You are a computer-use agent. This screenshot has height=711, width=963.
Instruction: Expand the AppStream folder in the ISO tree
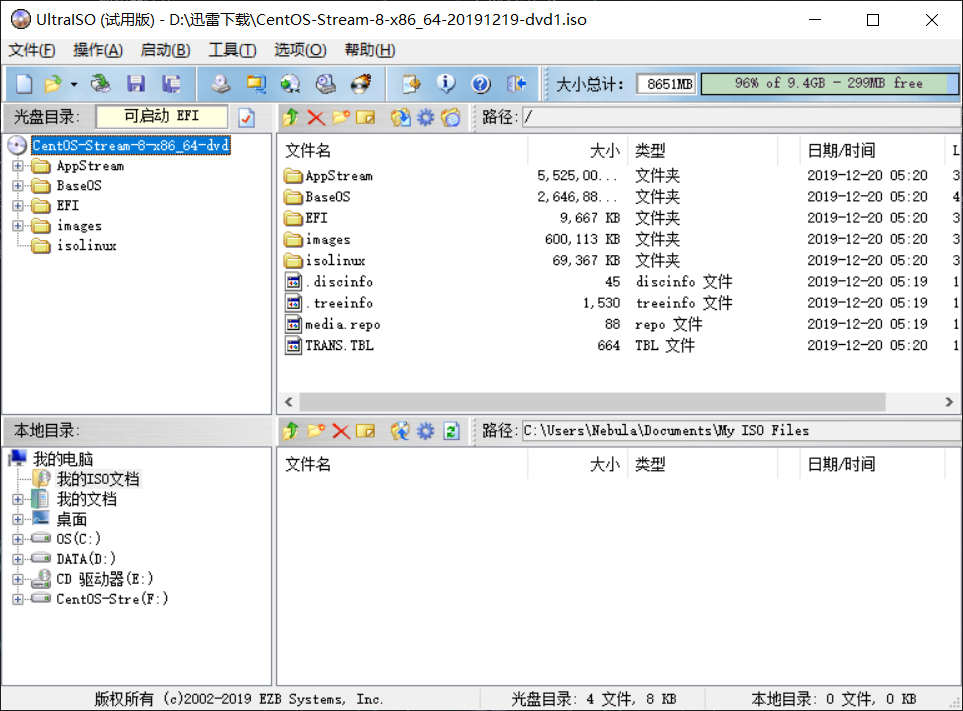click(x=18, y=166)
